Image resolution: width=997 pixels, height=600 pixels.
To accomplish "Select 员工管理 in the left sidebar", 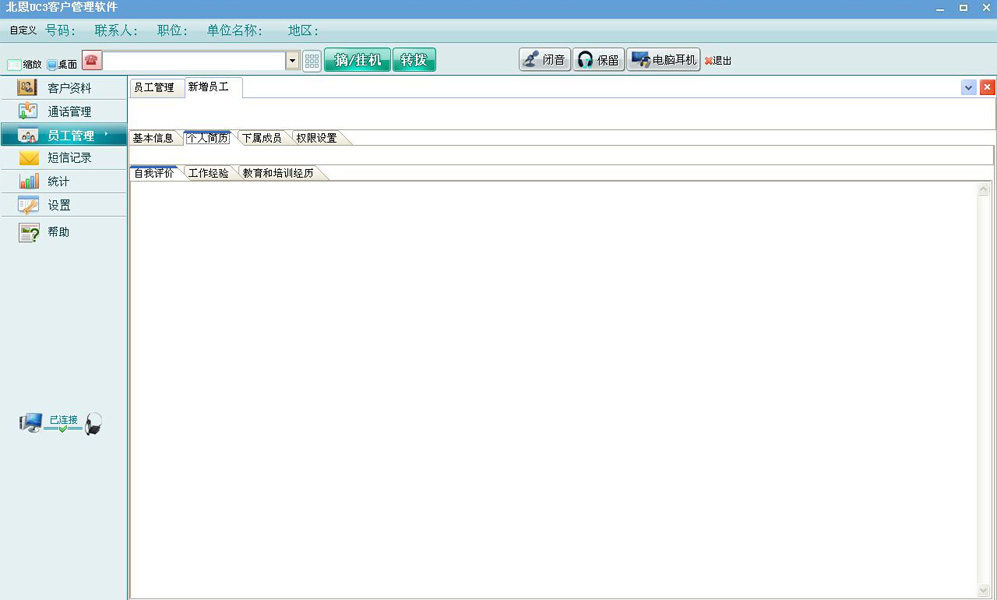I will coord(64,135).
